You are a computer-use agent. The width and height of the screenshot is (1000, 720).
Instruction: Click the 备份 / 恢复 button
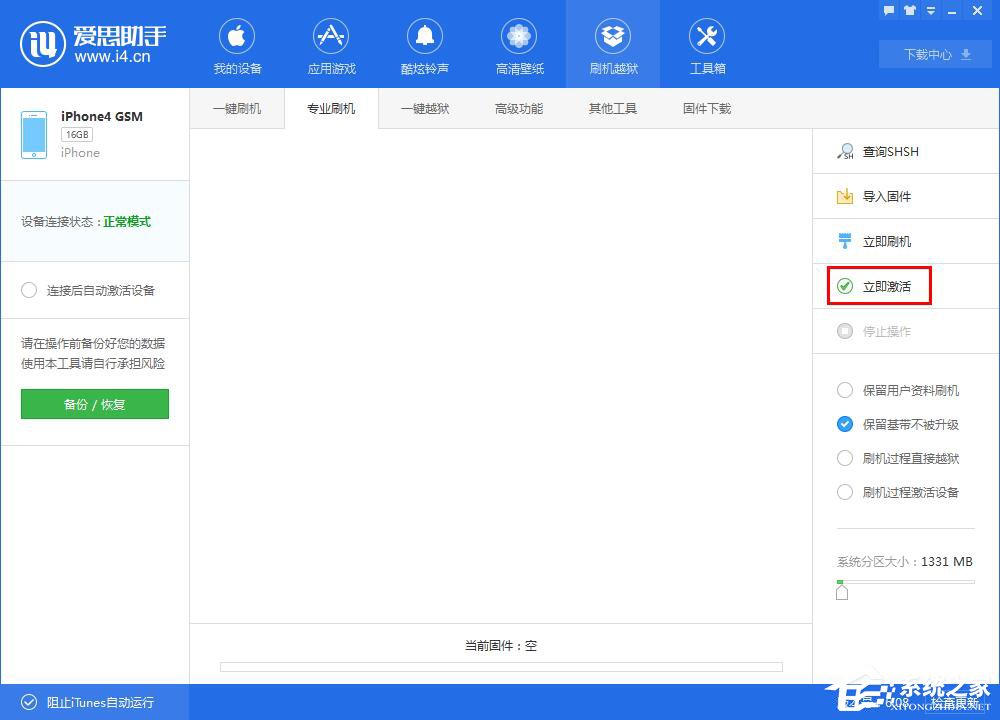click(94, 404)
